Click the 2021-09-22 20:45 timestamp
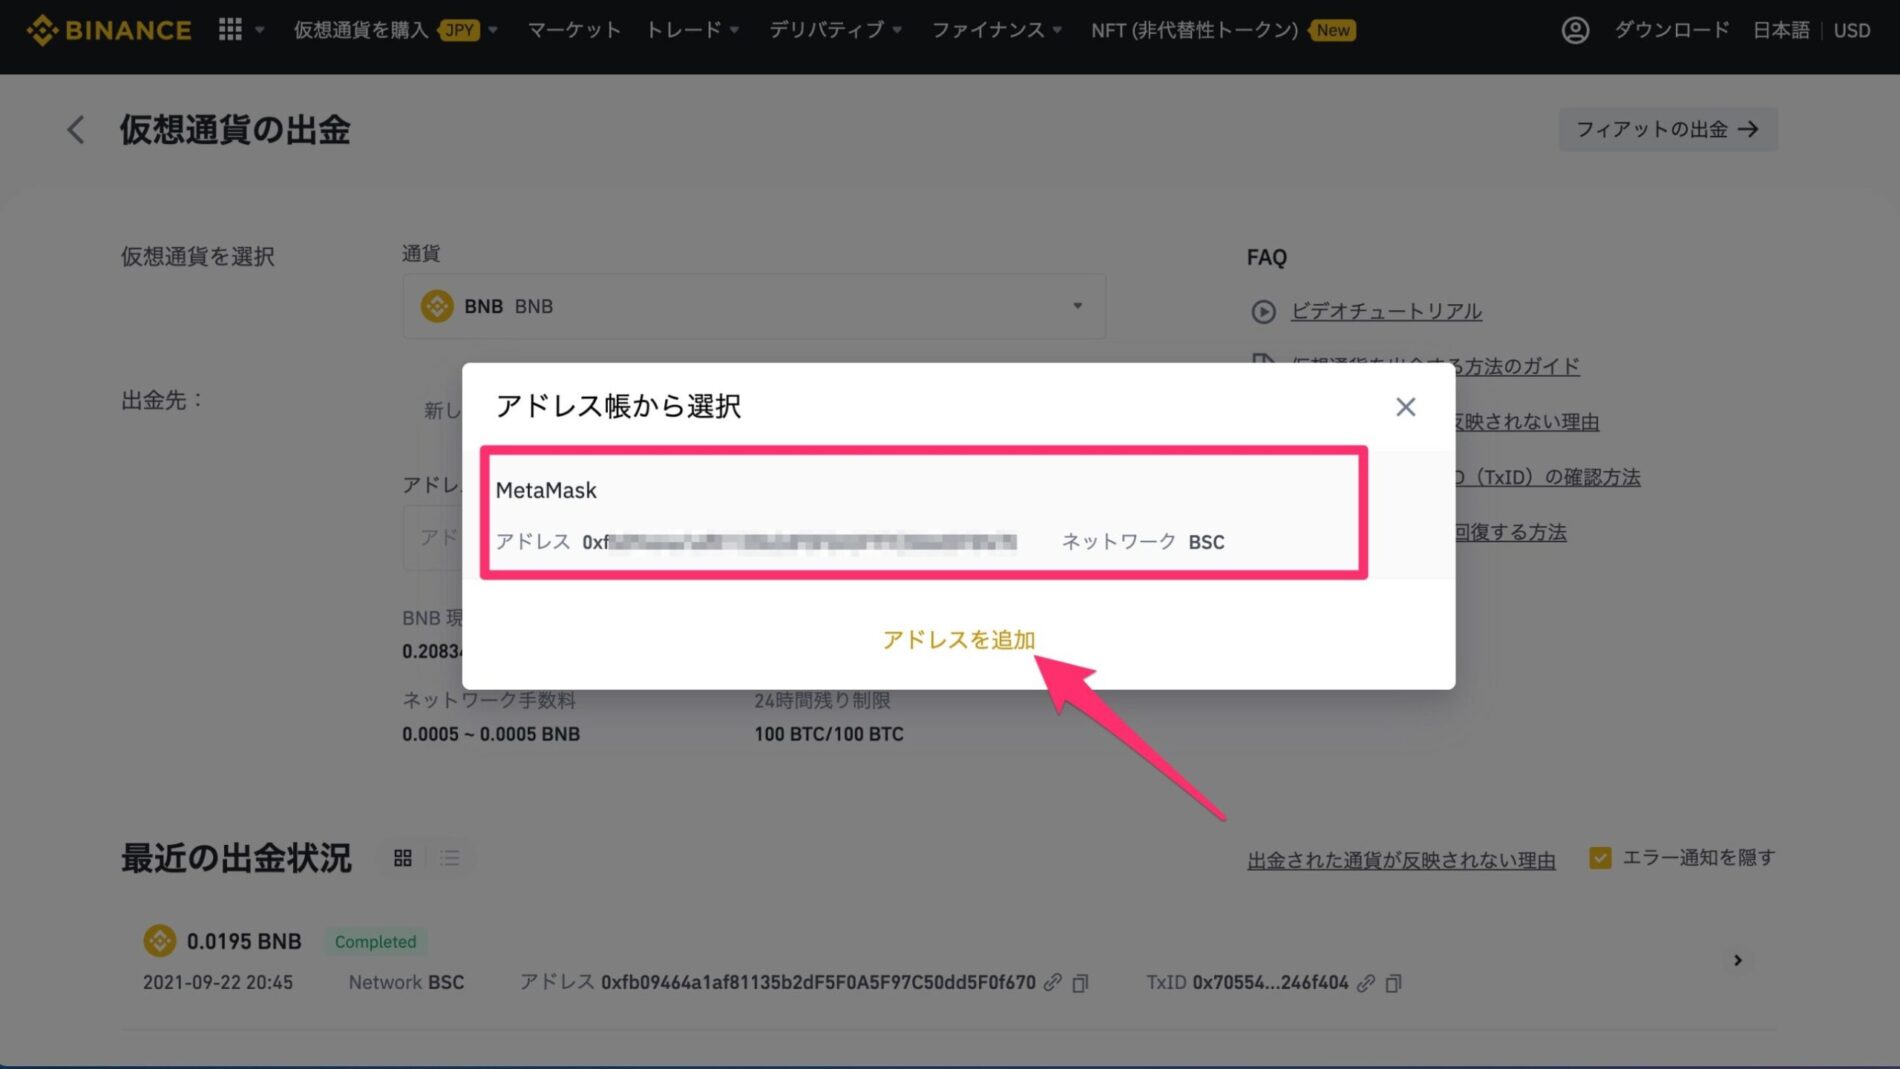The image size is (1900, 1069). tap(218, 982)
